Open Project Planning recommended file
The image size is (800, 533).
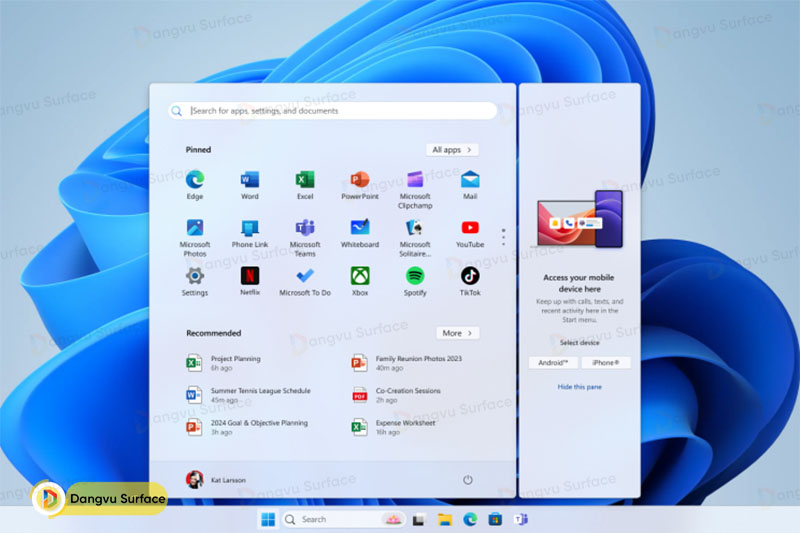223,363
